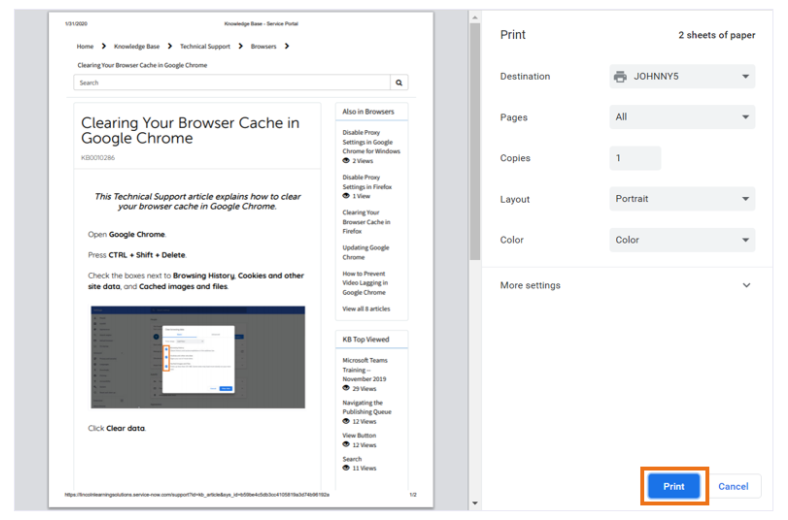
Task: Click the Also in Browsers heading
Action: point(368,112)
